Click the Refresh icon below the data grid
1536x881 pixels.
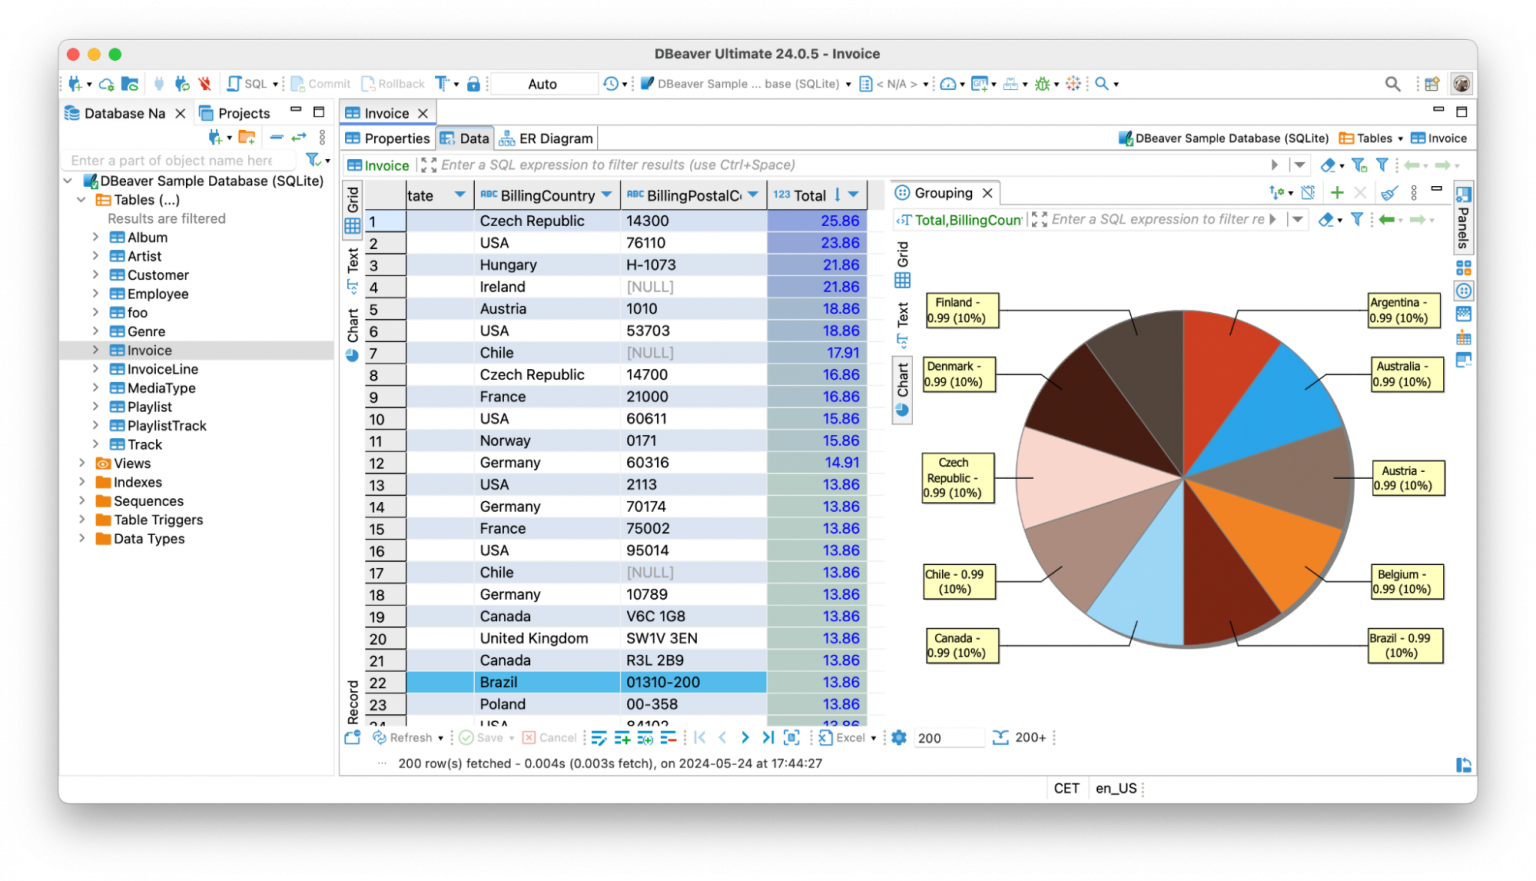(381, 737)
